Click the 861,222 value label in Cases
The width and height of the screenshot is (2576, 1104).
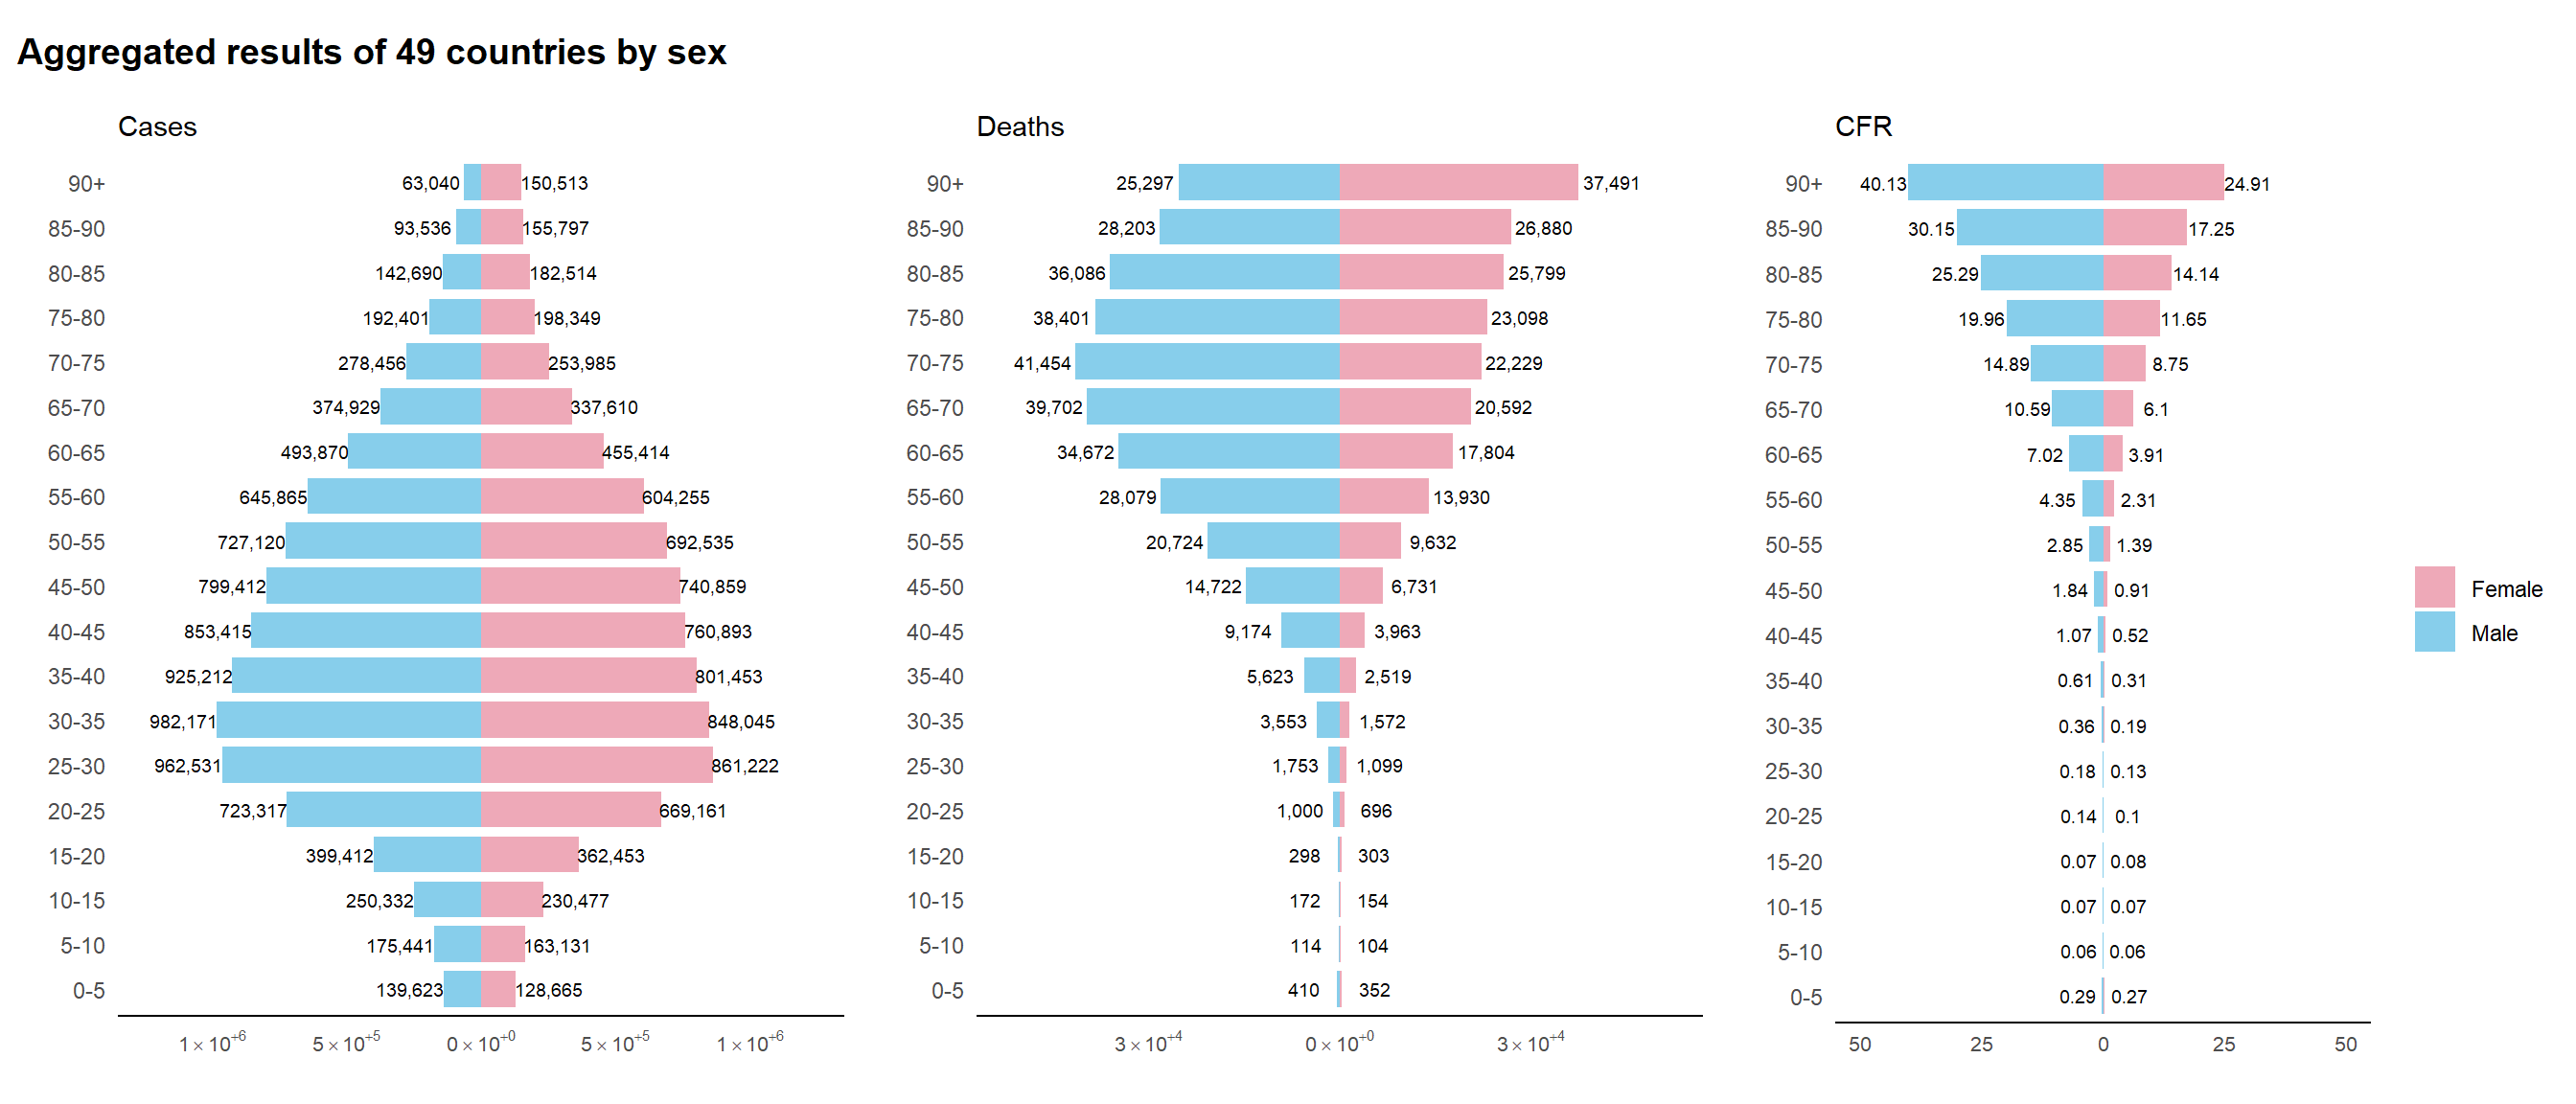(744, 766)
